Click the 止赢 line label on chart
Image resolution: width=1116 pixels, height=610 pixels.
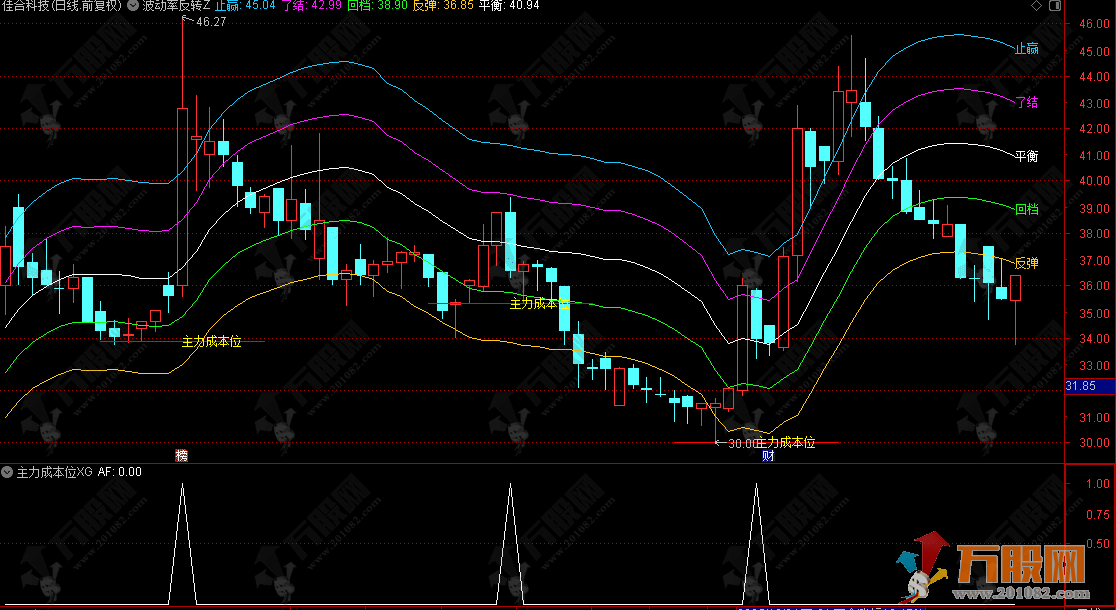(1026, 47)
